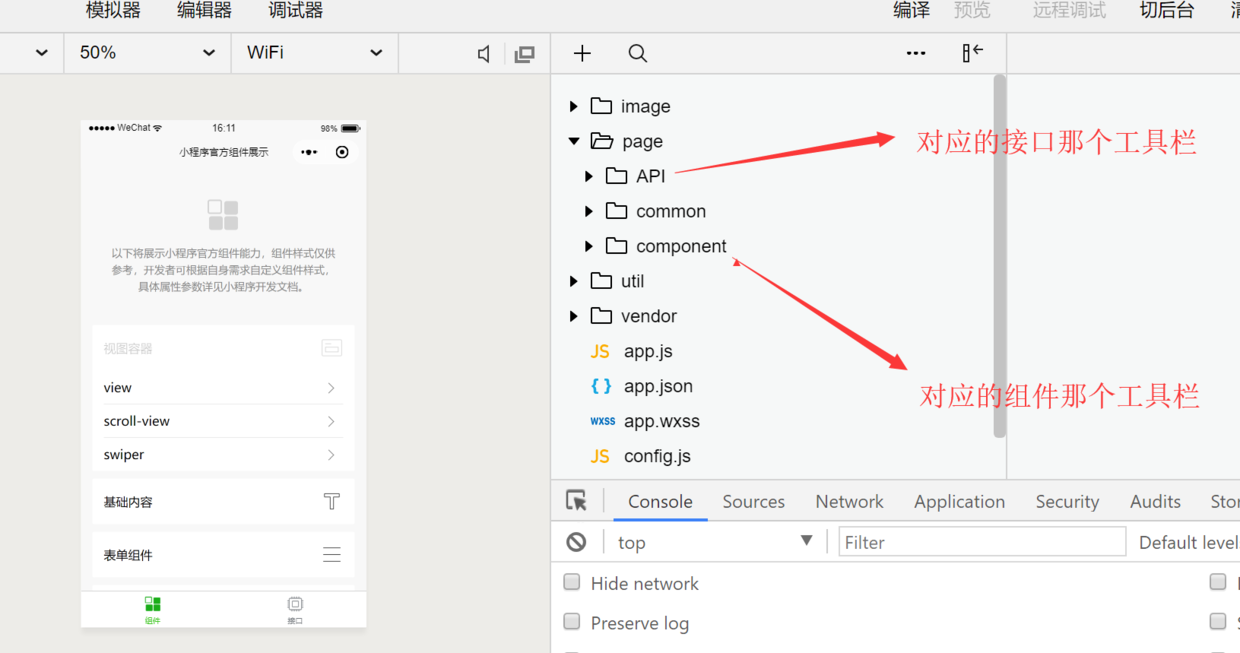Screen dimensions: 1240x653
Task: Click the detach simulator window icon
Action: 524,54
